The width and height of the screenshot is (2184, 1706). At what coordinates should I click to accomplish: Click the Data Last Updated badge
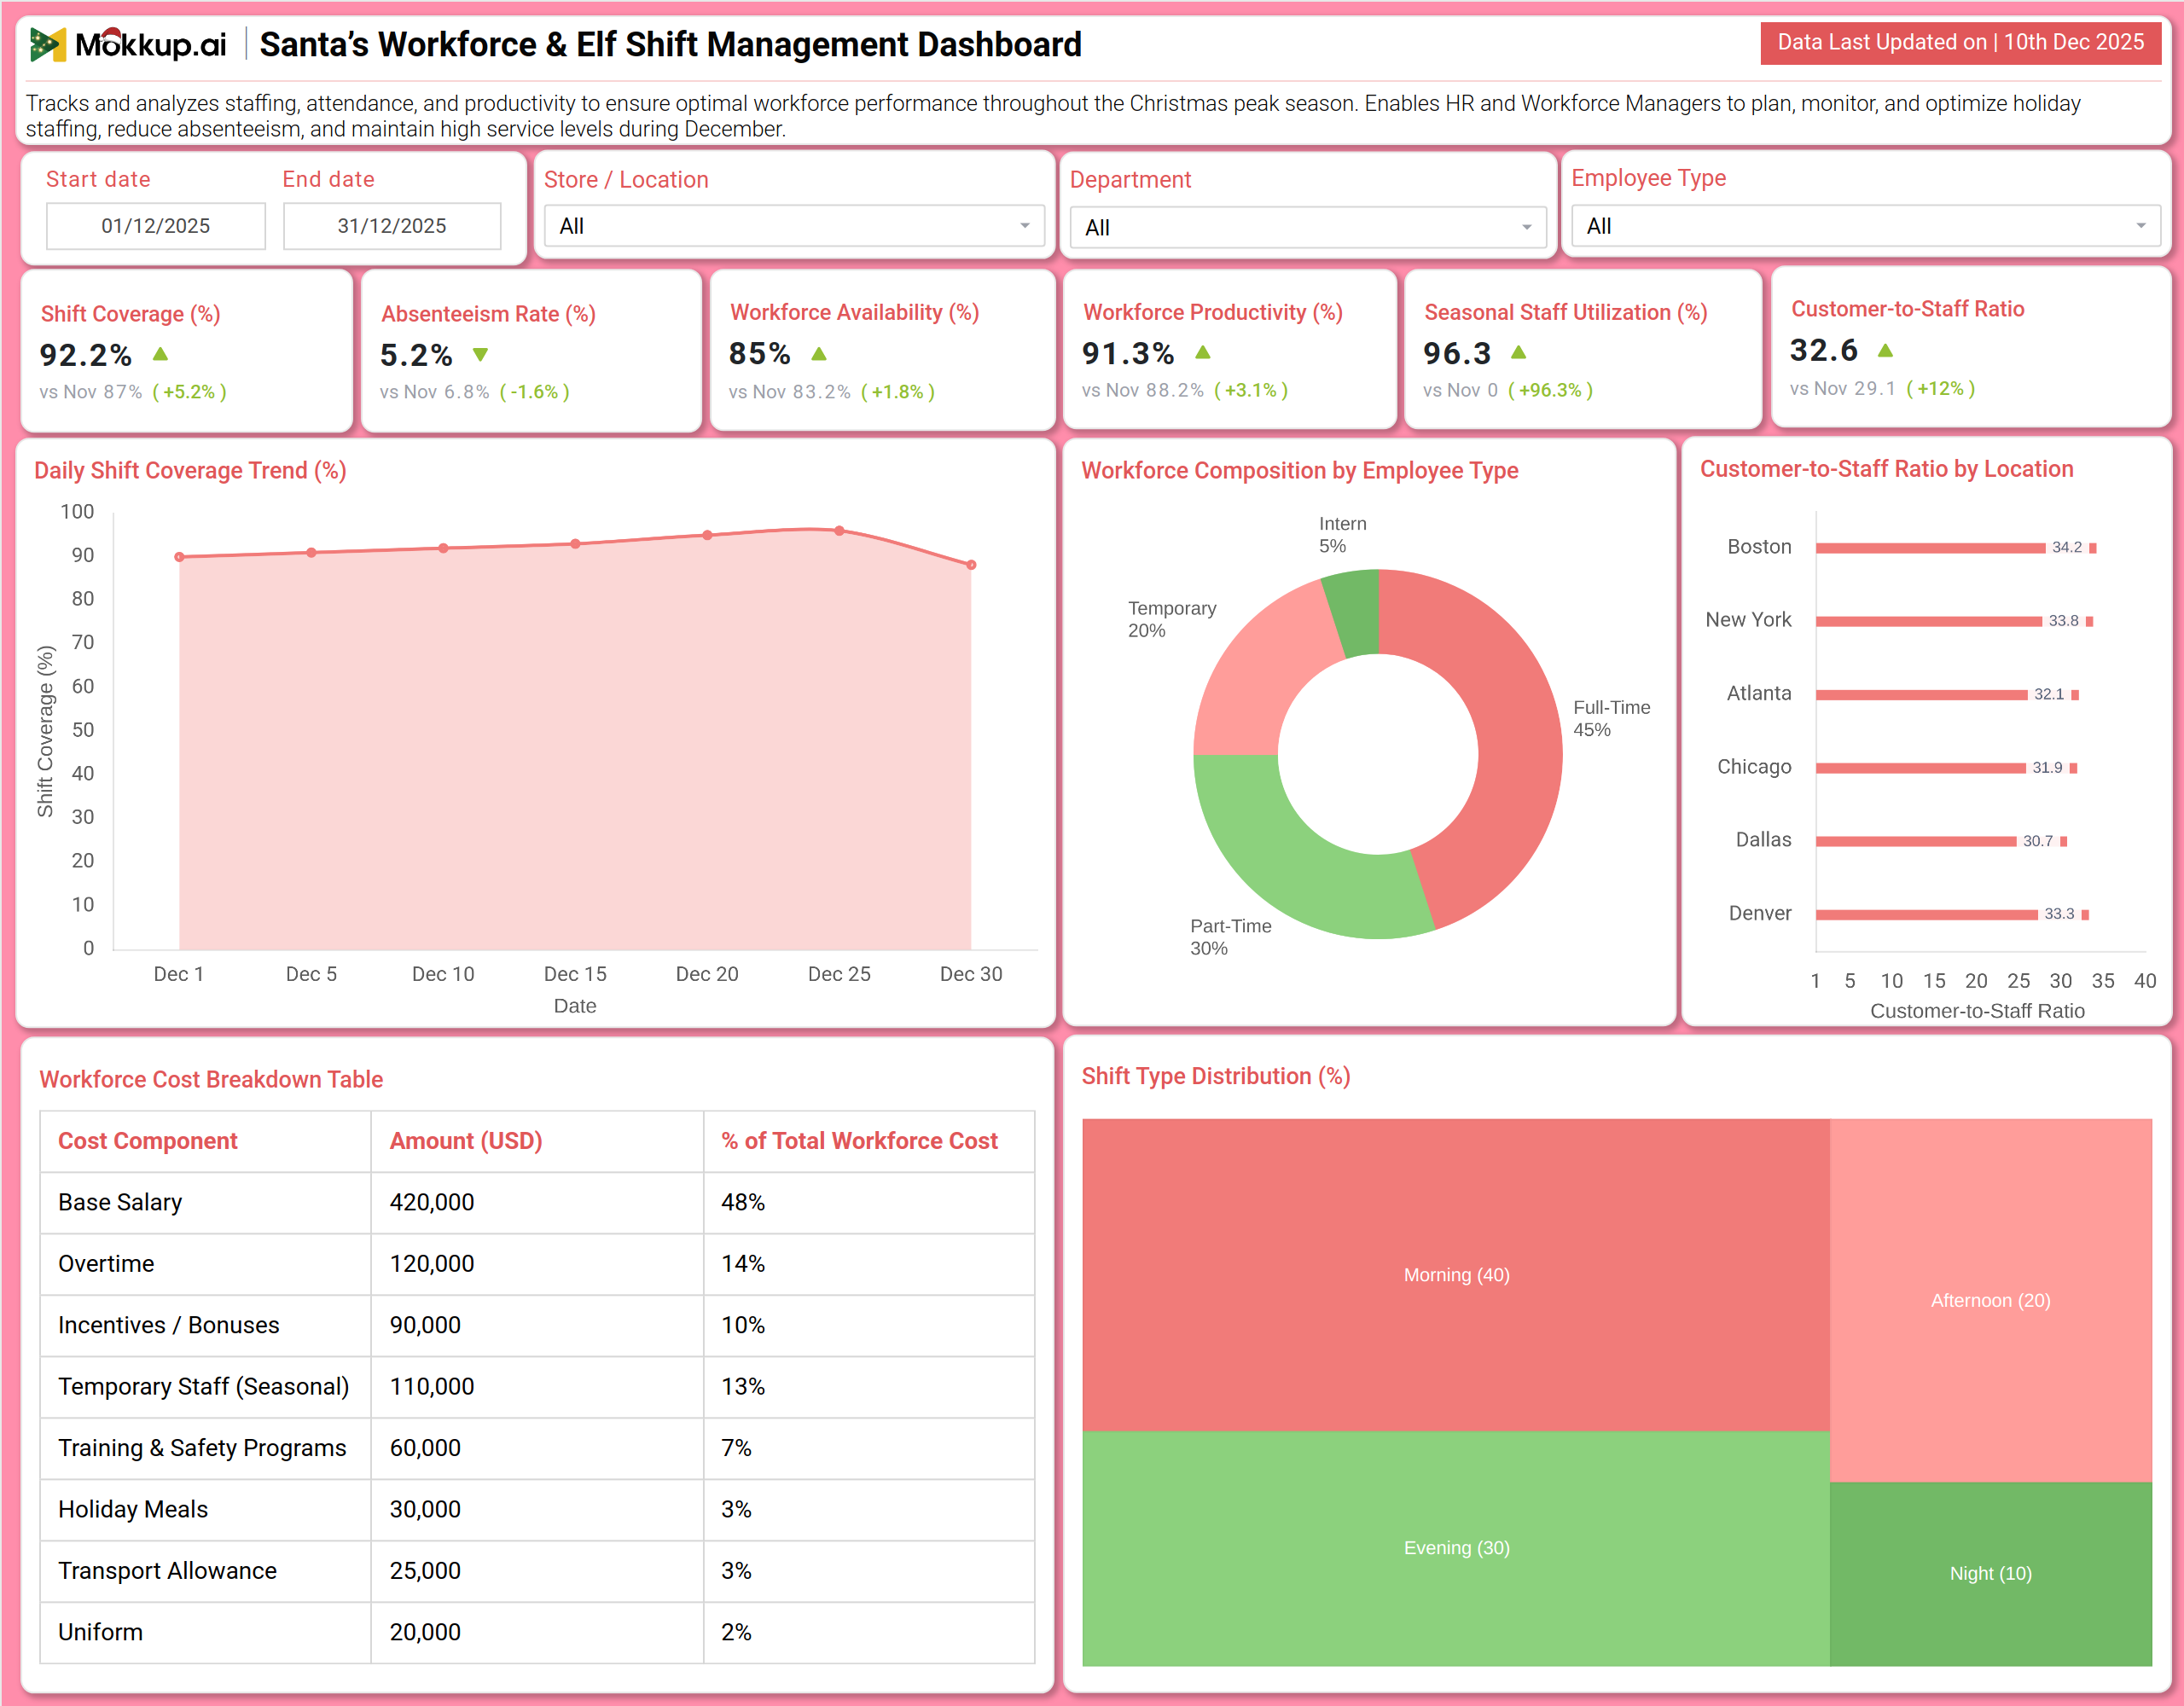point(1960,42)
